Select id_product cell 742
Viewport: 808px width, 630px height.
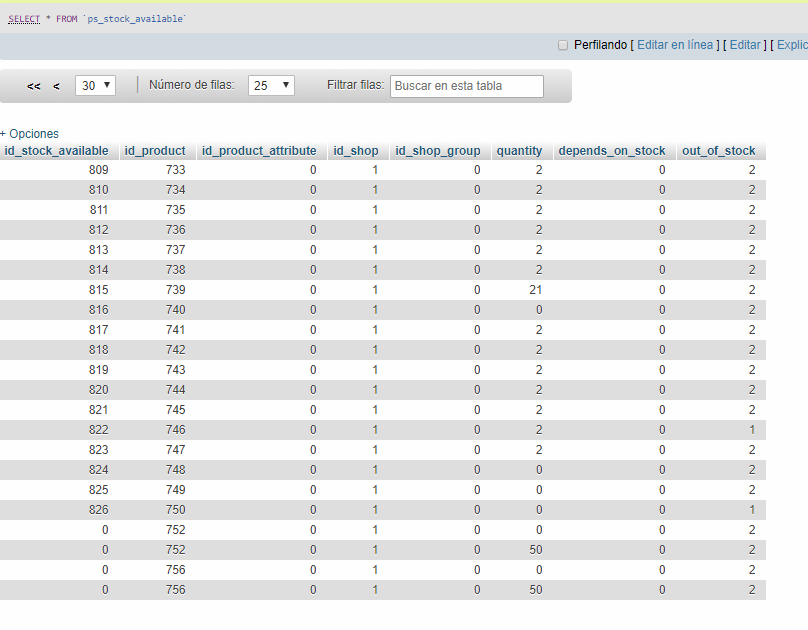click(x=176, y=350)
